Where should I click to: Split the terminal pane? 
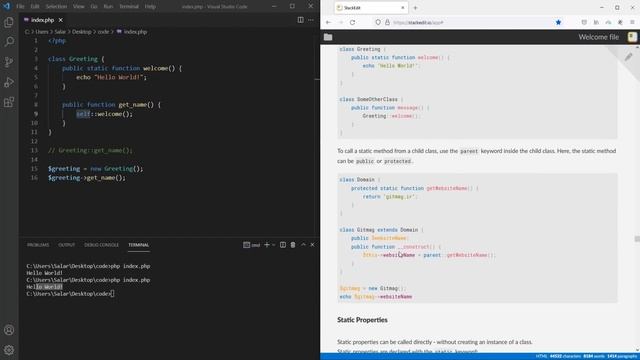coord(283,244)
